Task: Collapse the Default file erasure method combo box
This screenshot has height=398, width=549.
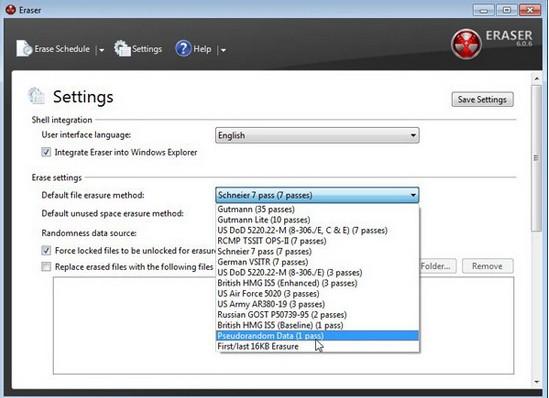Action: 317,195
